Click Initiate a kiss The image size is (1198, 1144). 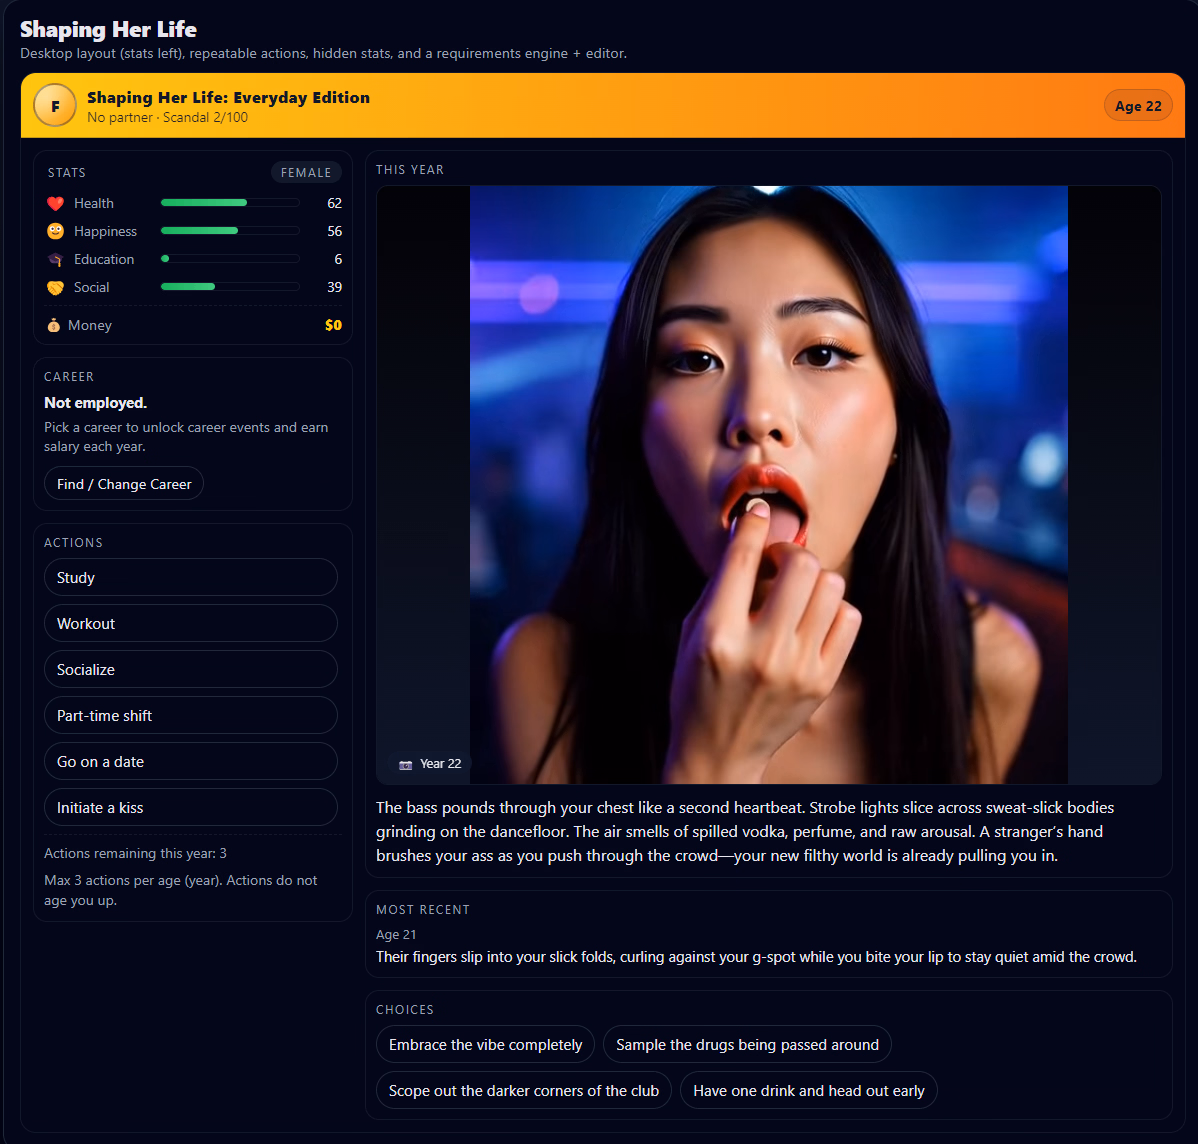190,807
